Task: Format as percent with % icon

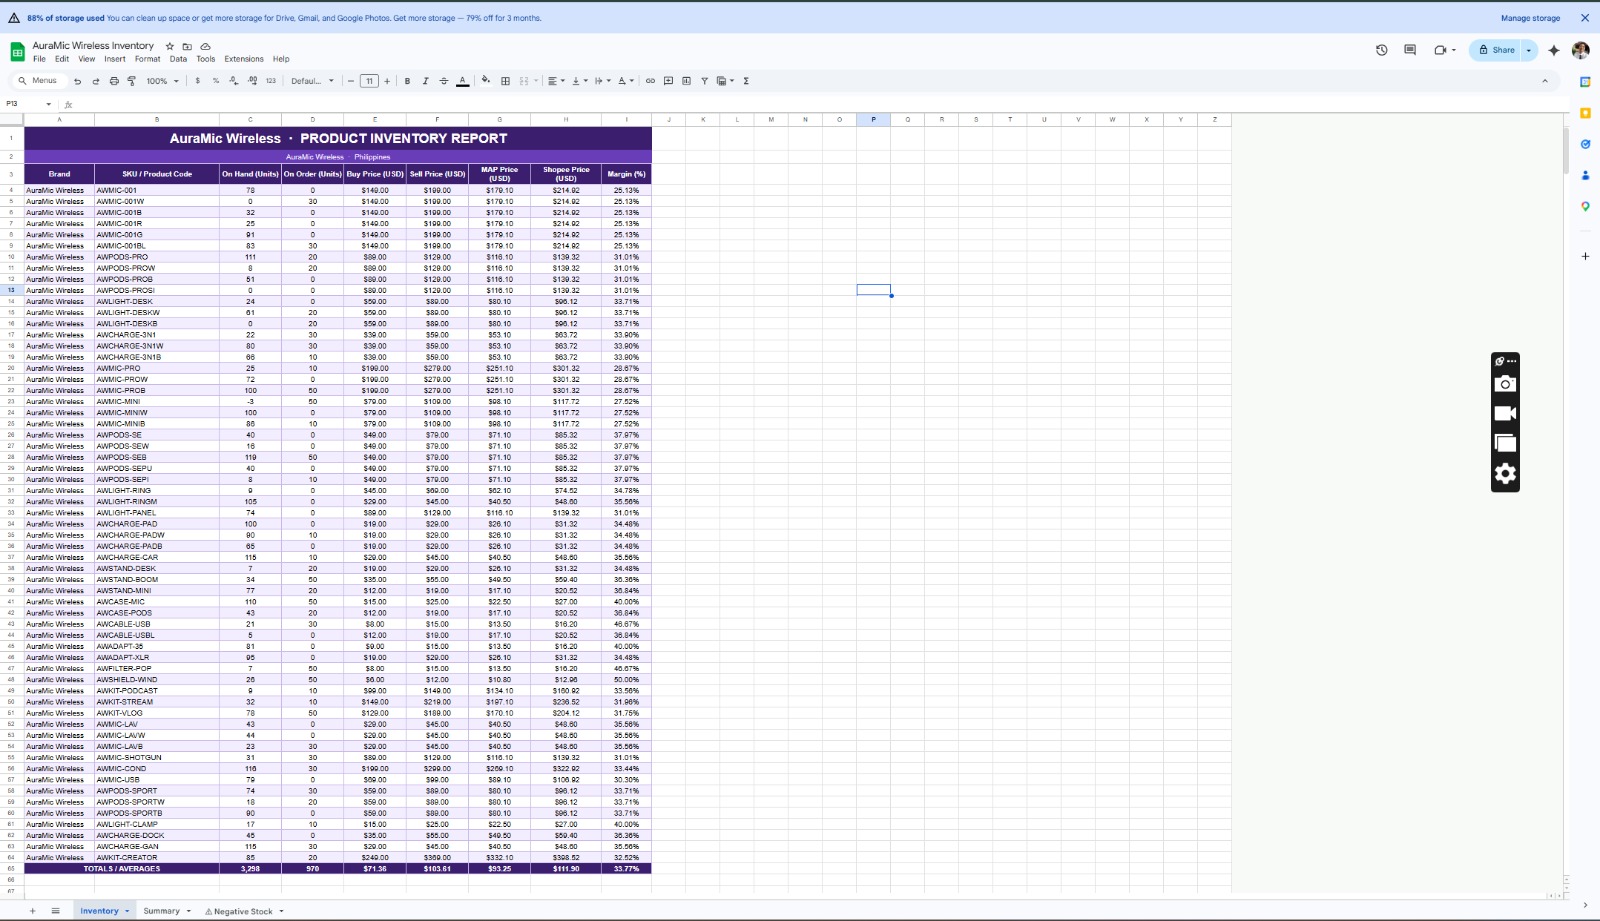Action: click(x=216, y=81)
